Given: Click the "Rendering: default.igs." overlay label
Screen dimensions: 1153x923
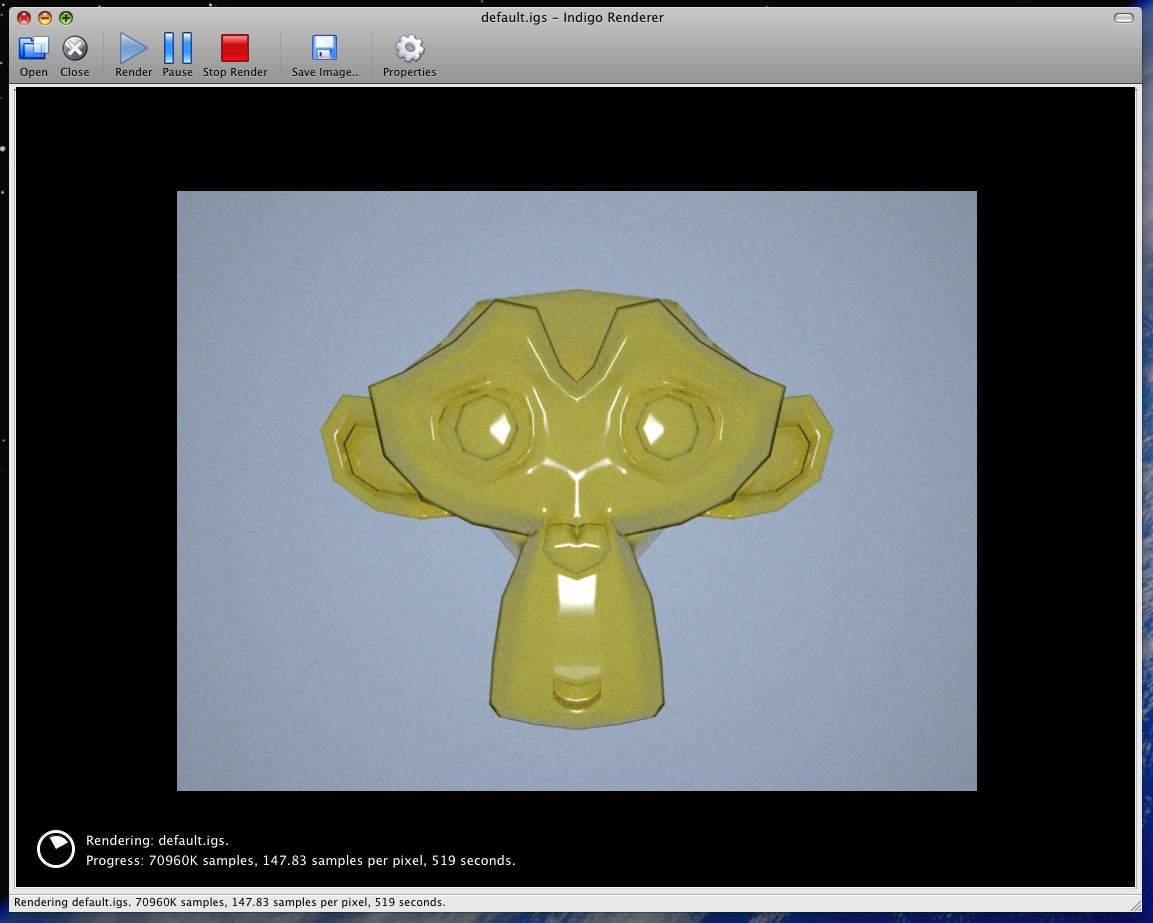Looking at the screenshot, I should [157, 840].
